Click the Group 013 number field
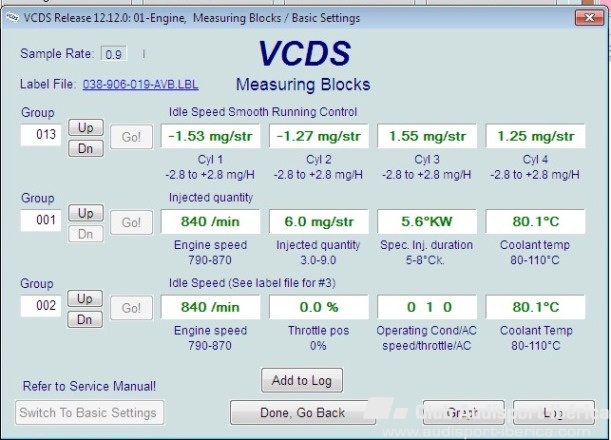Image resolution: width=611 pixels, height=440 pixels. point(40,136)
